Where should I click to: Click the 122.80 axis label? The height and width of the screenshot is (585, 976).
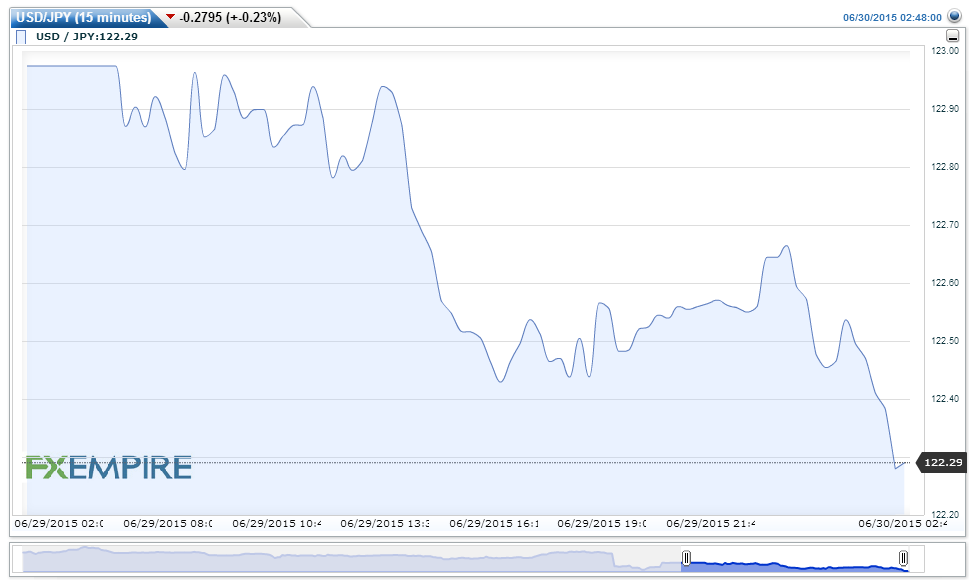pyautogui.click(x=945, y=167)
